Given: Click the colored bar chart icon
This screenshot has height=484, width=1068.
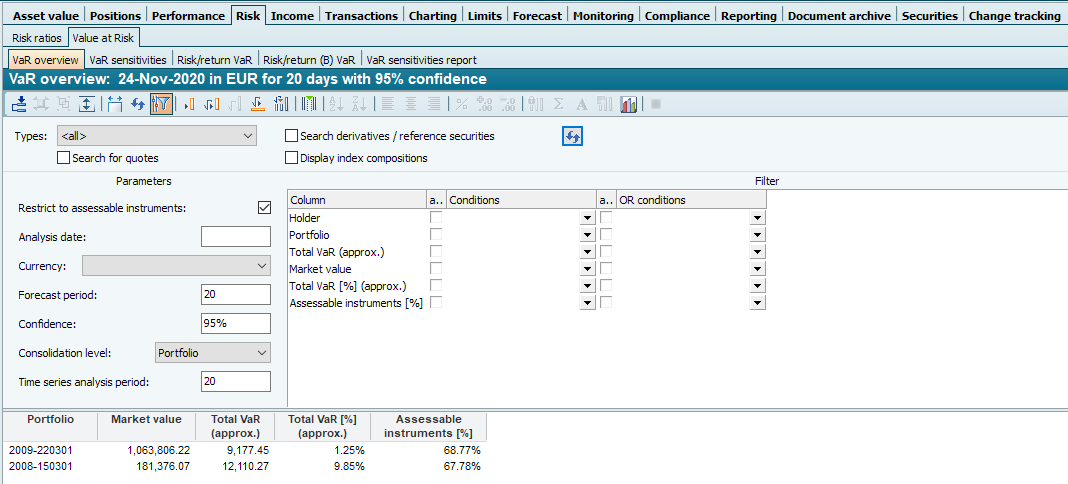Looking at the screenshot, I should 630,104.
